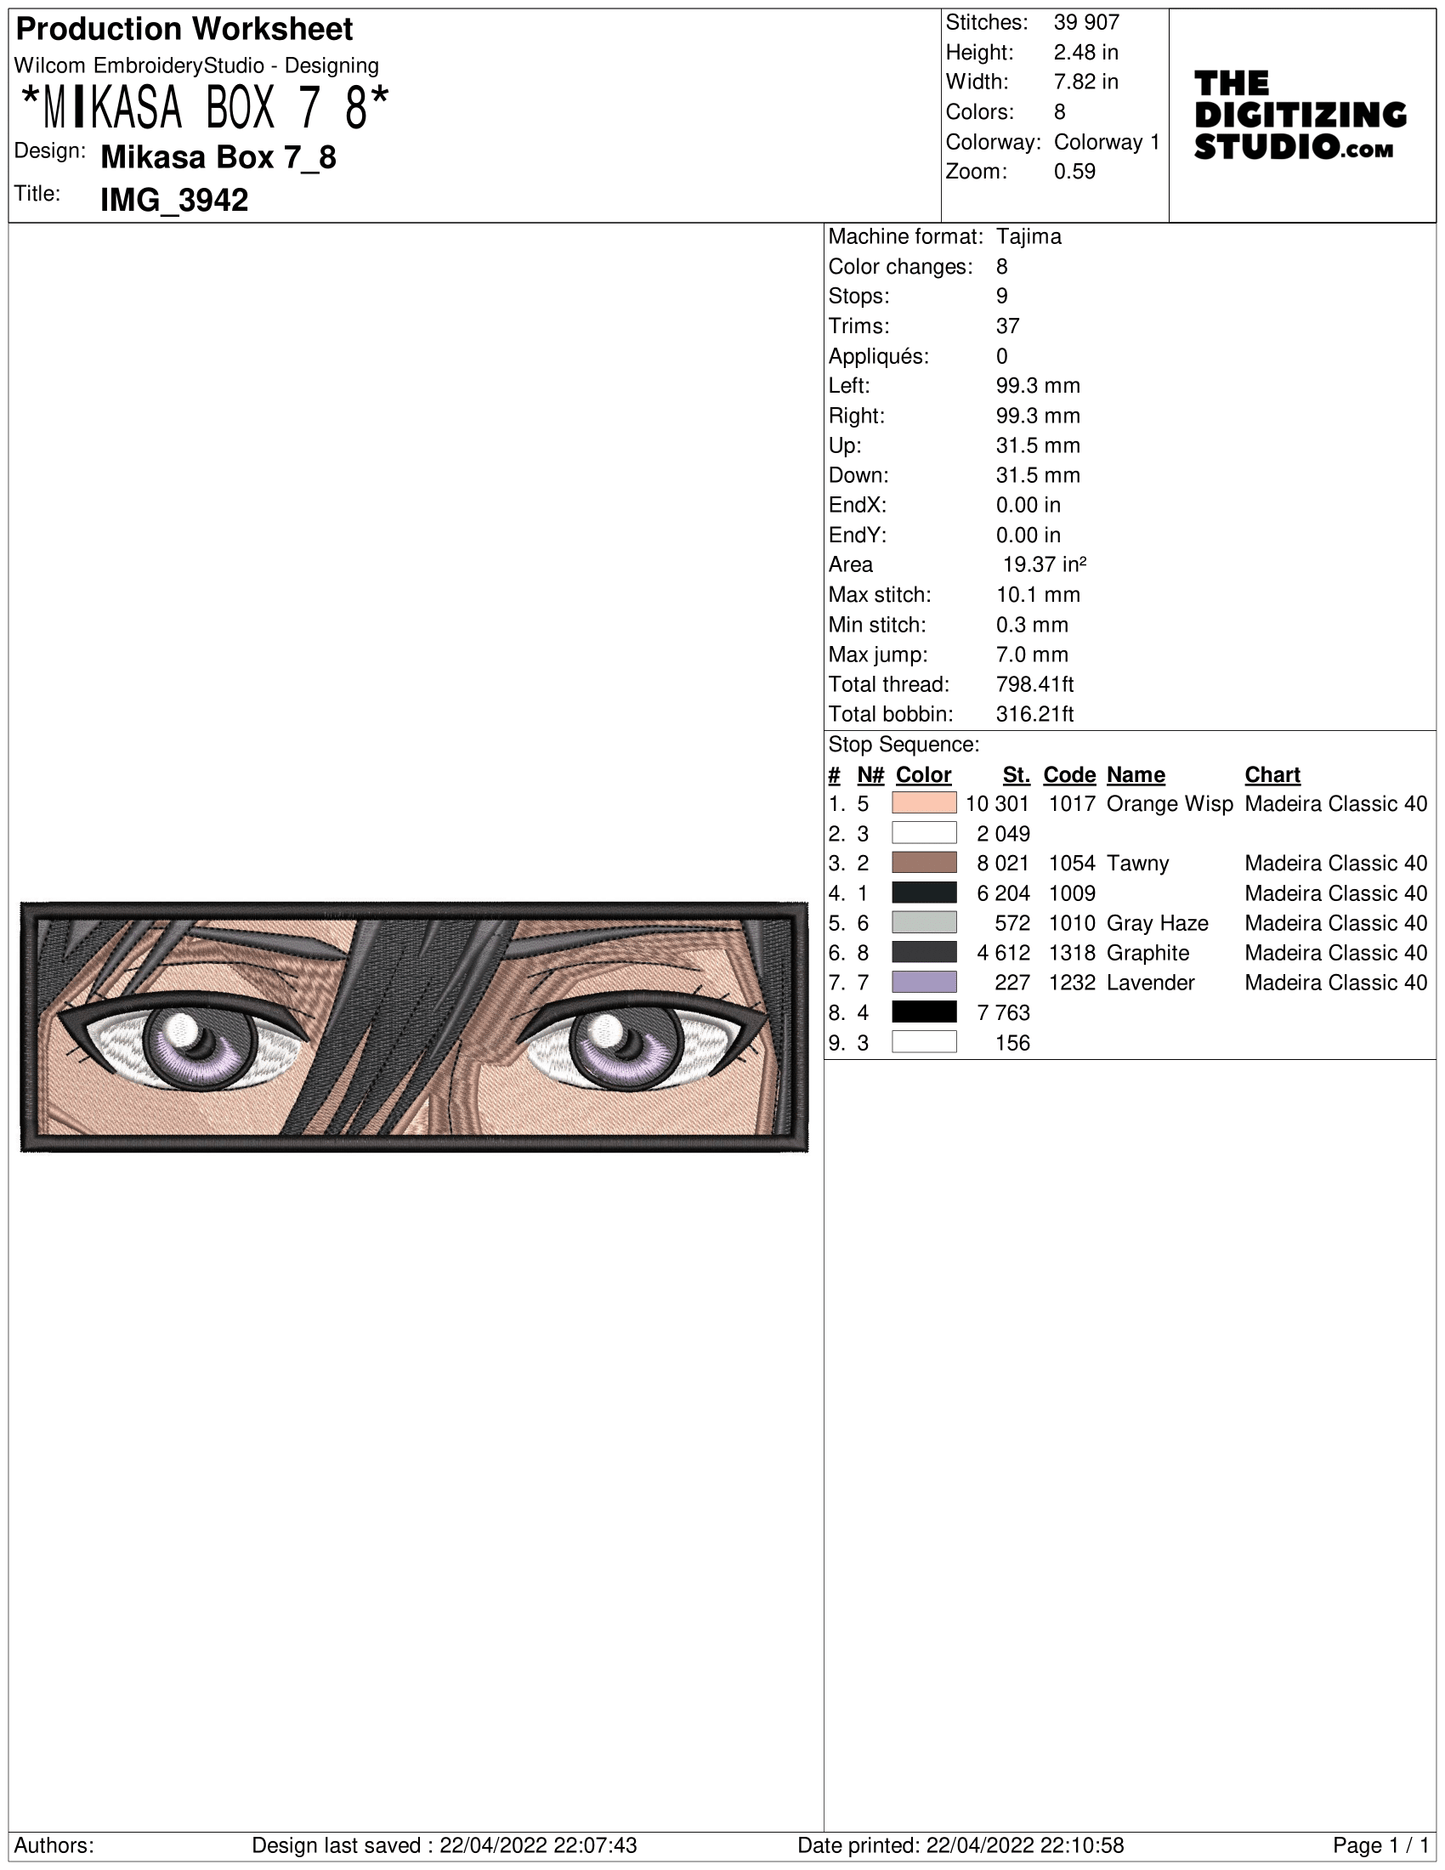Screen dimensions: 1445x1870
Task: Click the trims value '37'
Action: coord(1008,326)
